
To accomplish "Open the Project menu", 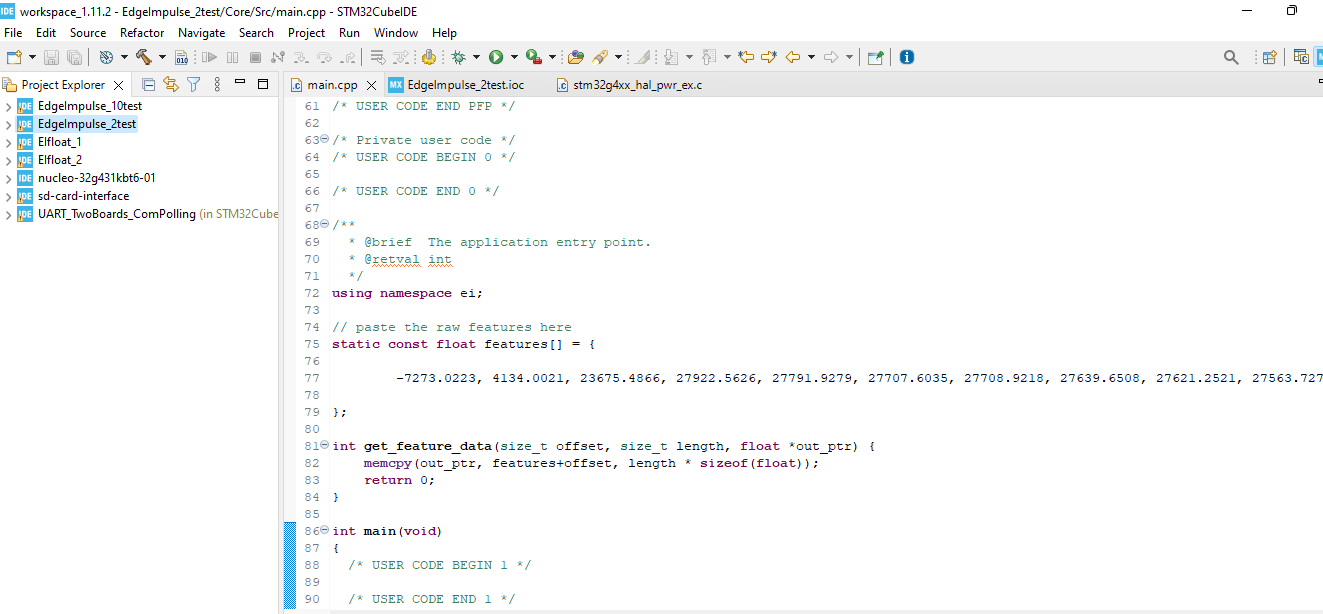I will (306, 33).
